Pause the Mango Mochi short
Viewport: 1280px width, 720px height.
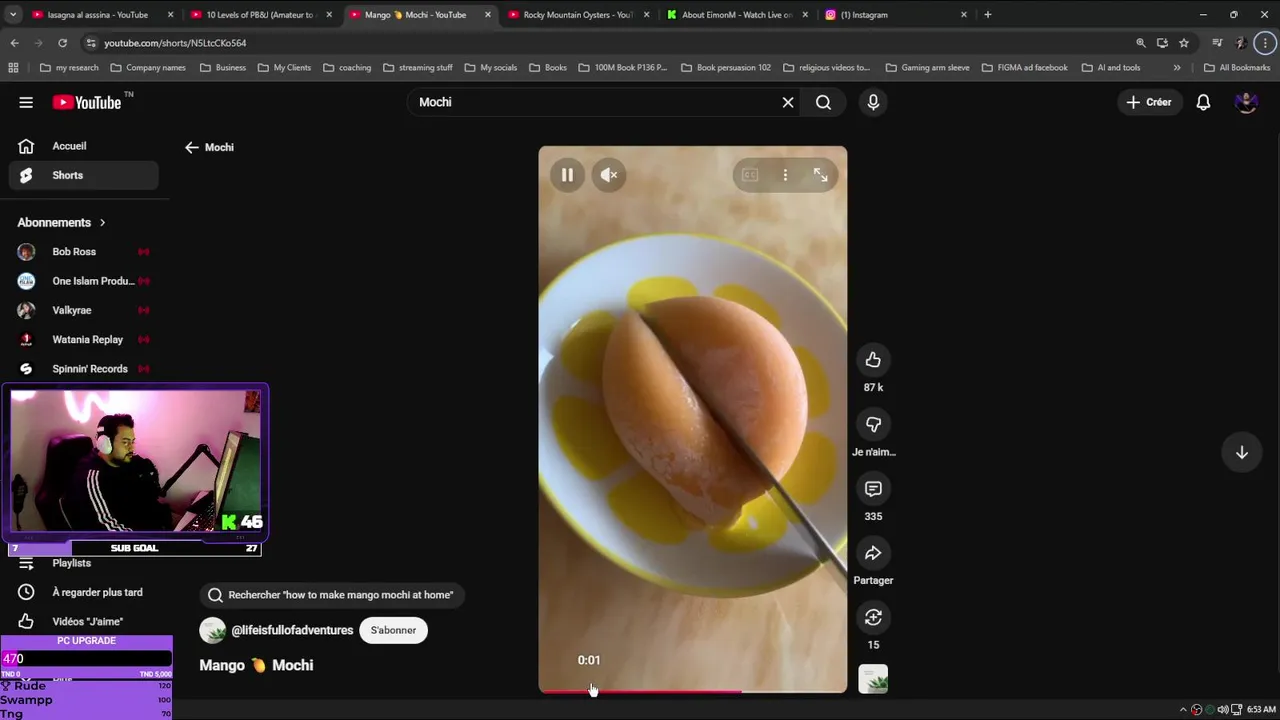tap(567, 175)
